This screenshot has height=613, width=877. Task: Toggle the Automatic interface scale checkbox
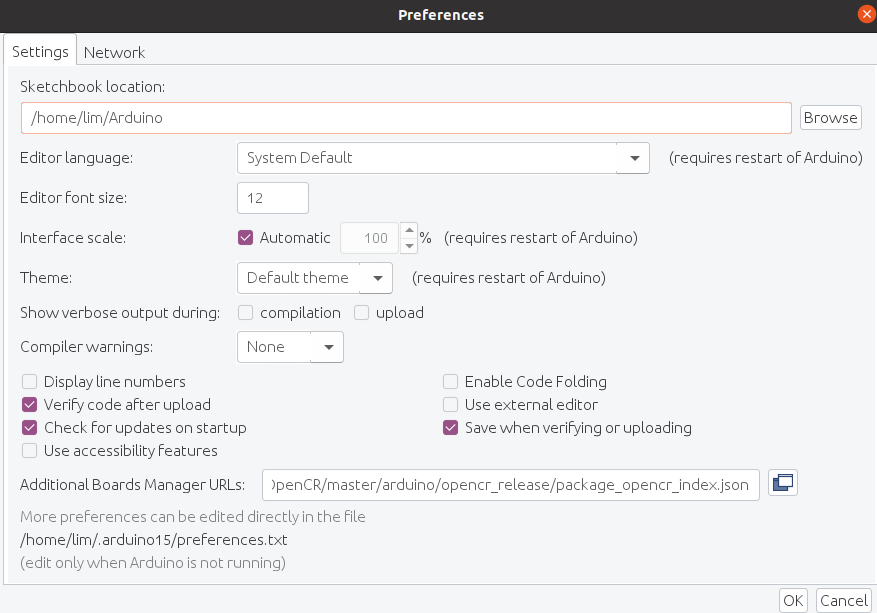coord(245,238)
